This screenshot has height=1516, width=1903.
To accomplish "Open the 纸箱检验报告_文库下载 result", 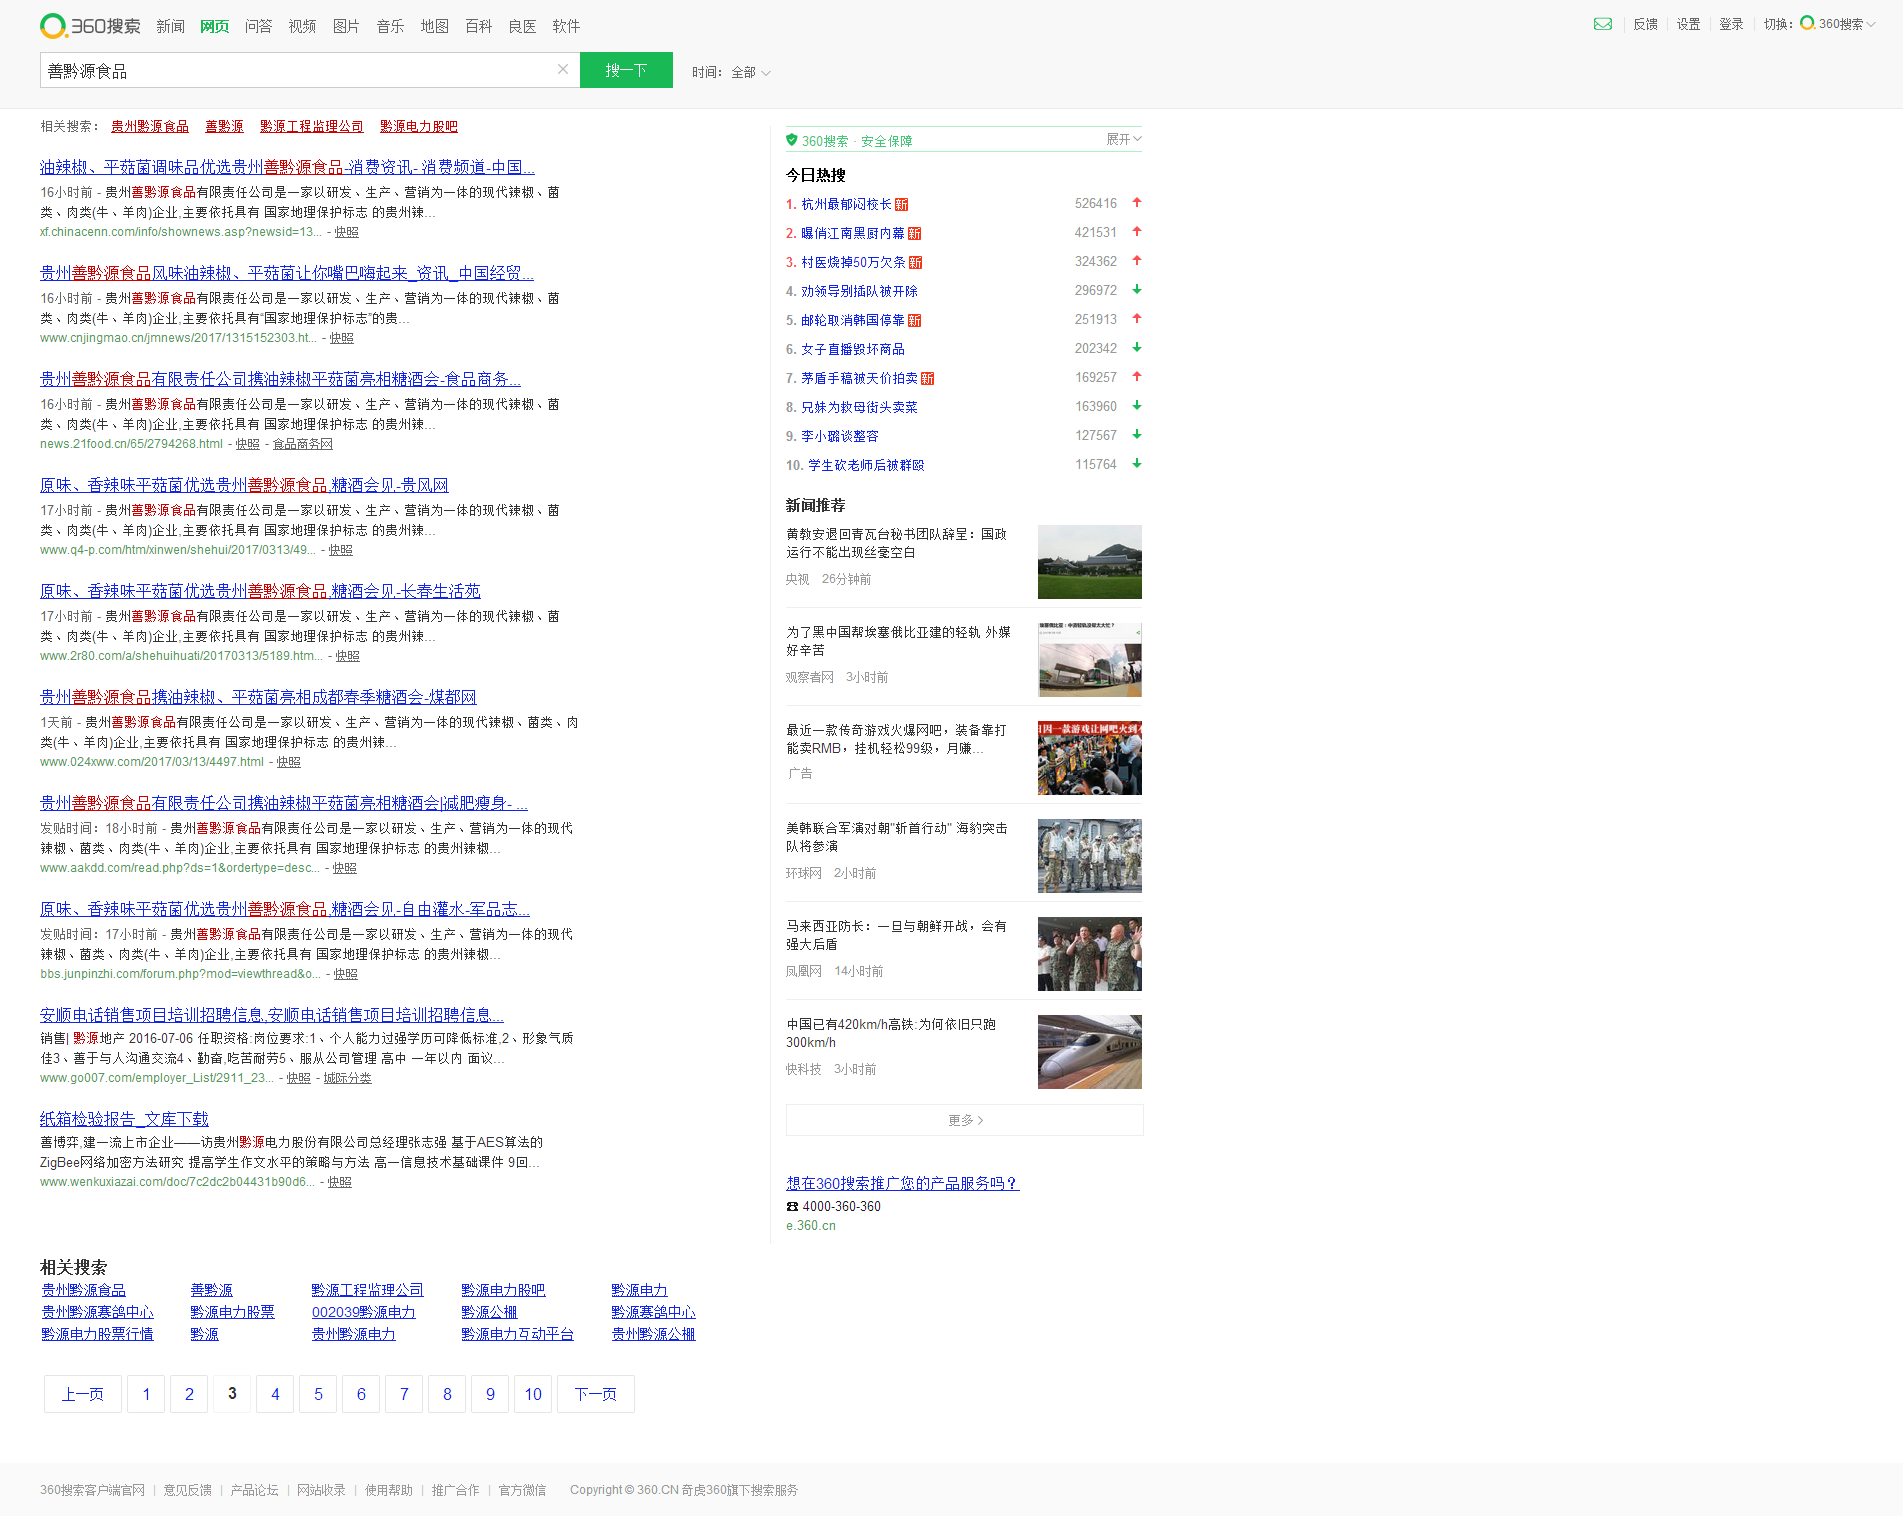I will coord(124,1119).
